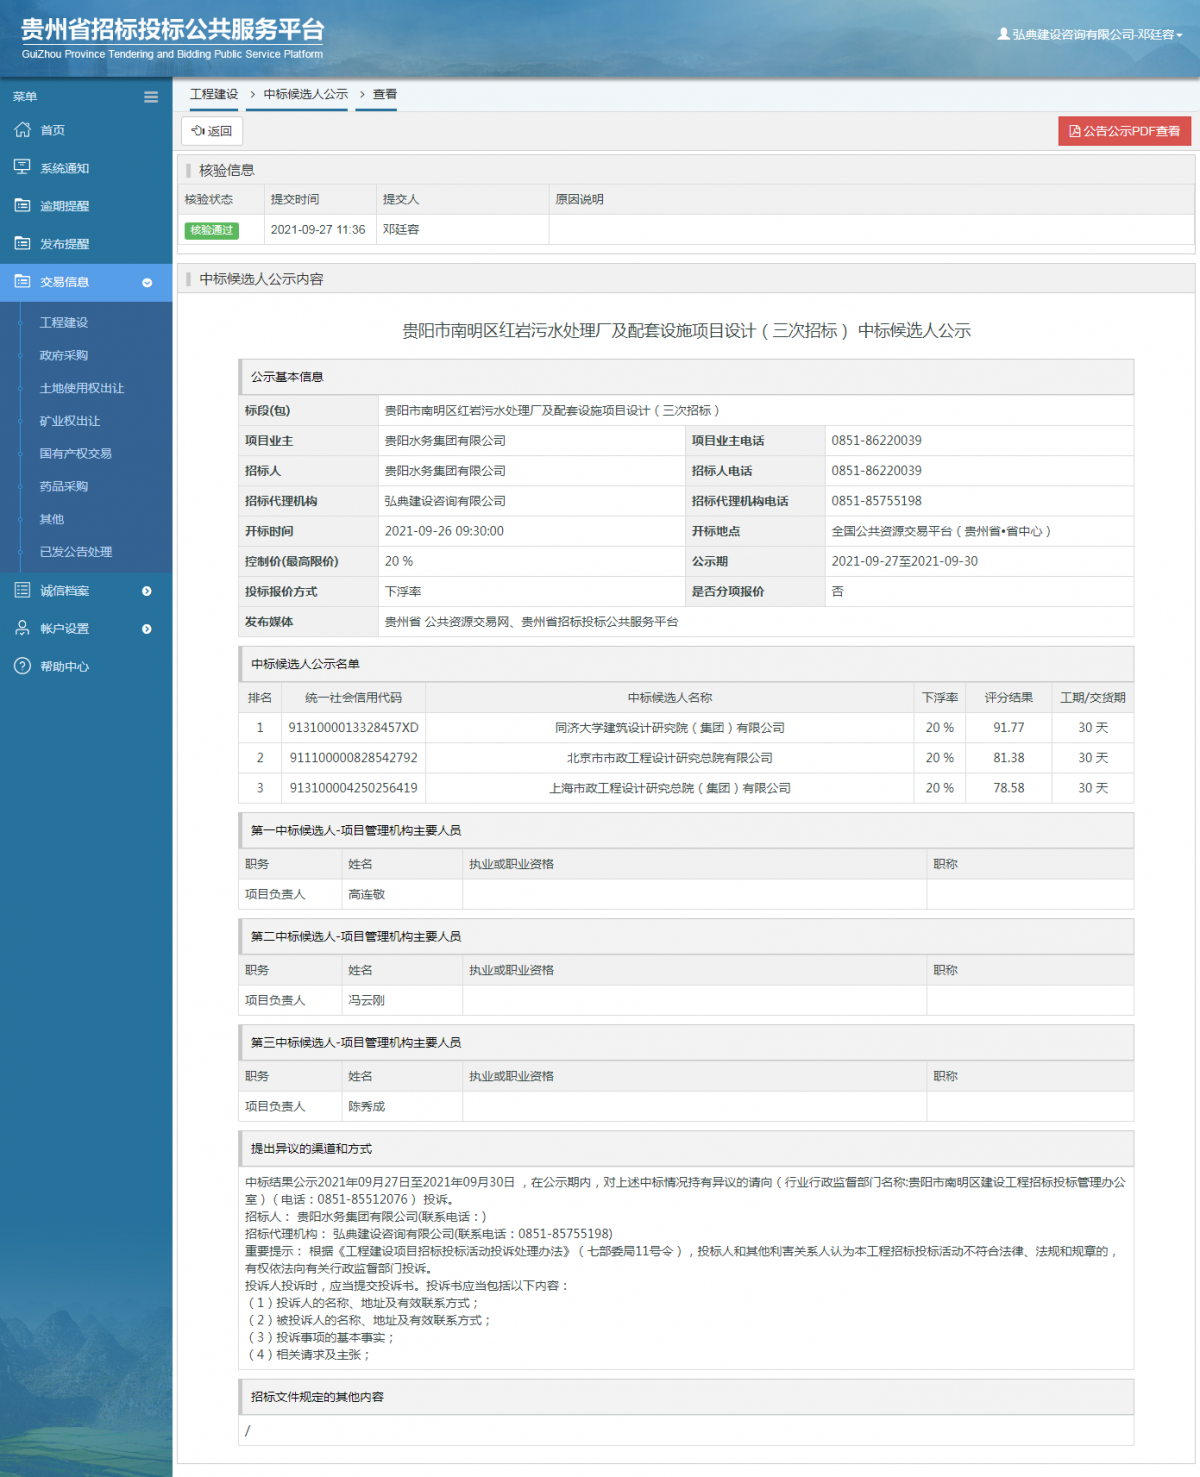The image size is (1200, 1477).
Task: Click credit code 911100000828542792
Action: (353, 758)
